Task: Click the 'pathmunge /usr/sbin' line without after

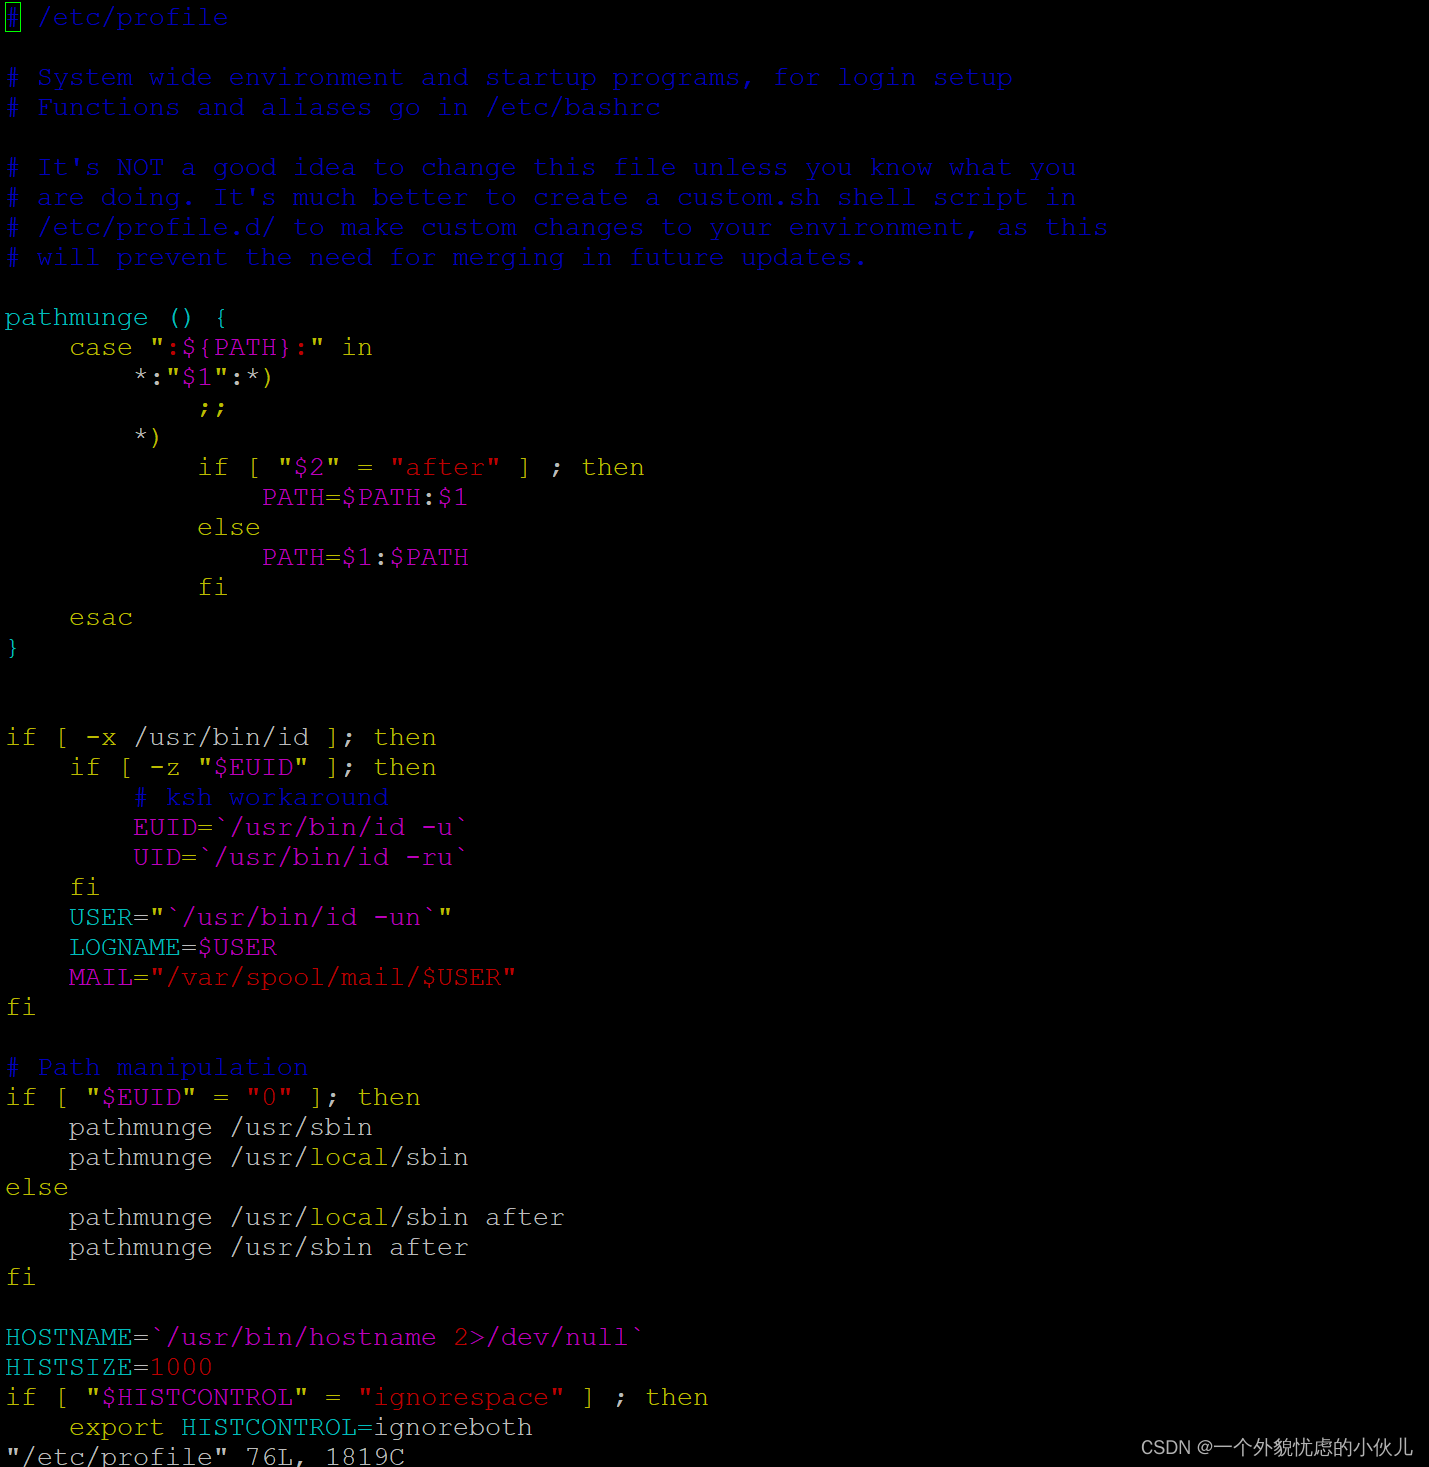Action: pos(221,1128)
